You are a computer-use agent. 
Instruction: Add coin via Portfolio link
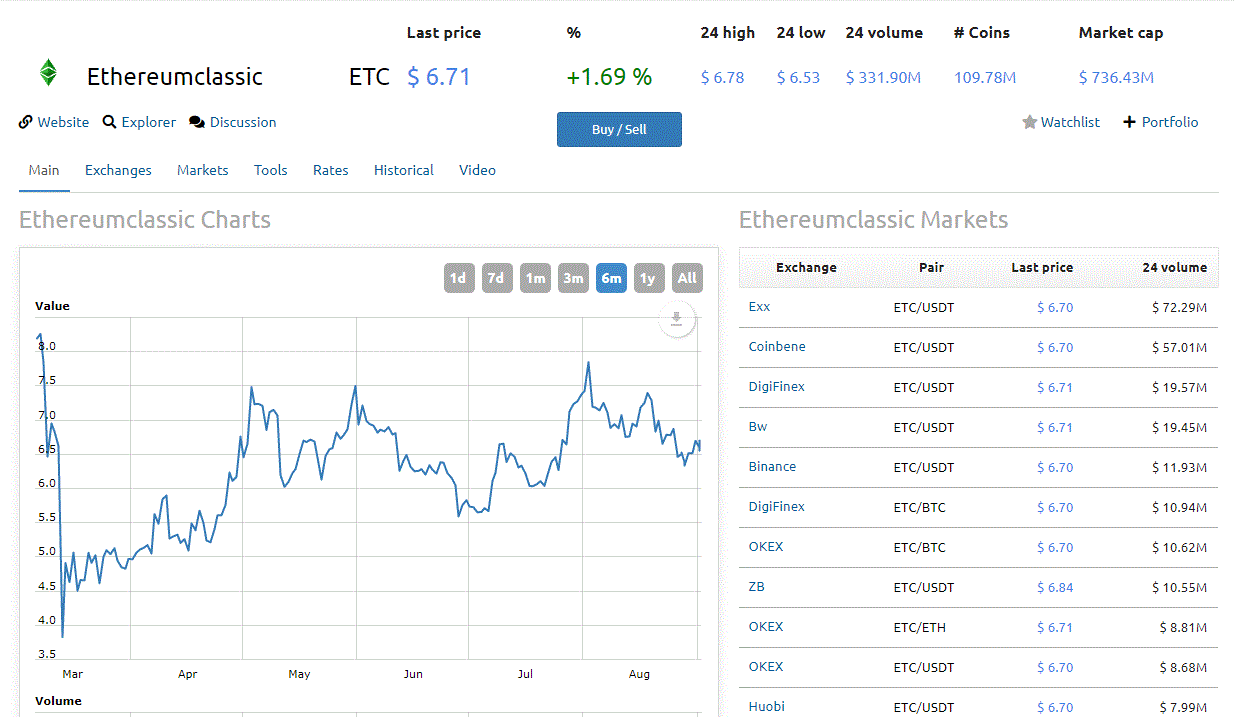[x=1170, y=122]
